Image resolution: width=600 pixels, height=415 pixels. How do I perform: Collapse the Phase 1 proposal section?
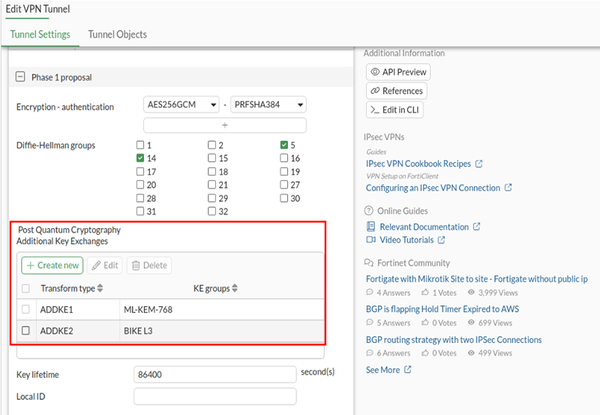tap(21, 77)
